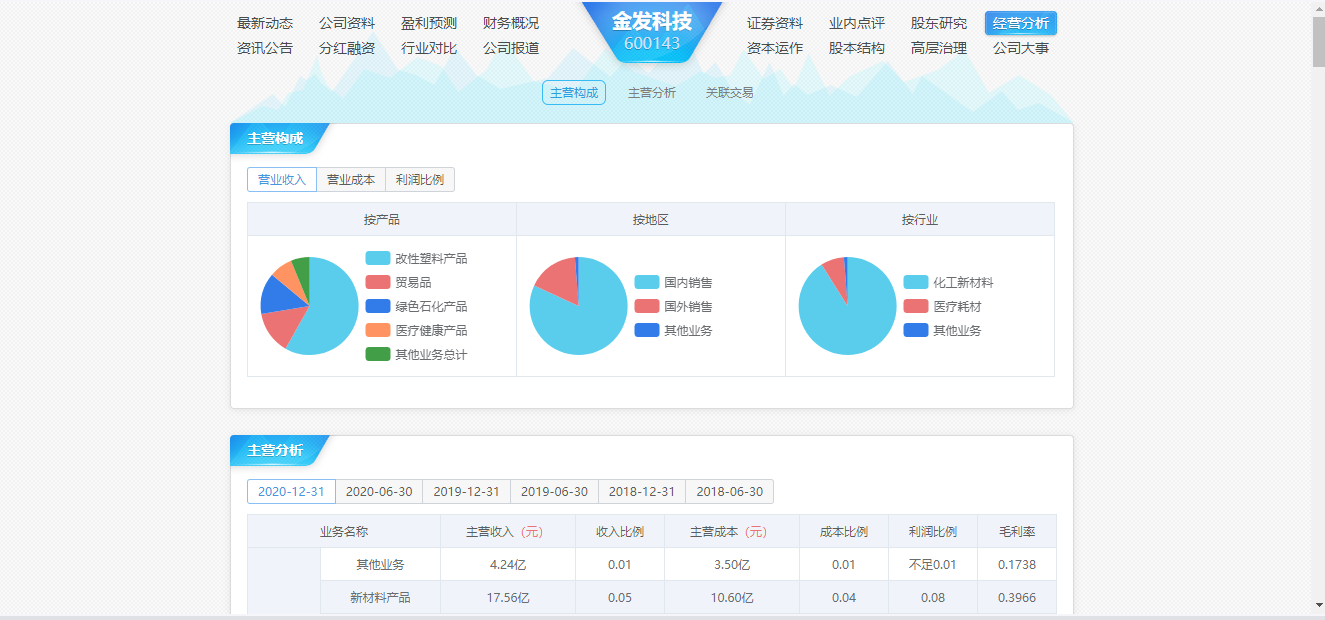Toggle 改性塑料产品 legend swatch
Screen dimensions: 1325x620
pyautogui.click(x=377, y=258)
